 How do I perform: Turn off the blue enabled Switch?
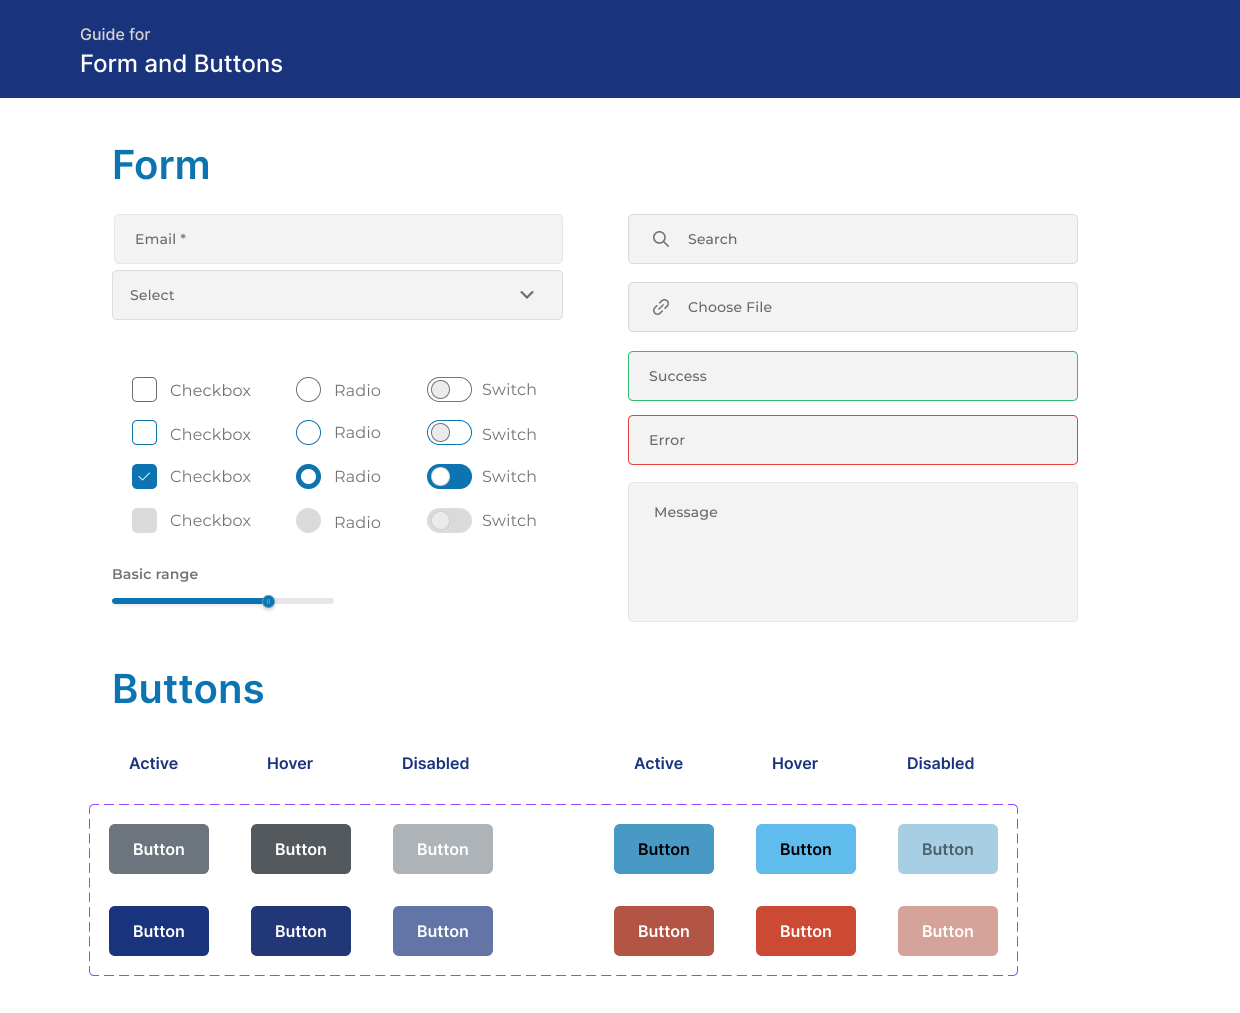click(x=449, y=477)
